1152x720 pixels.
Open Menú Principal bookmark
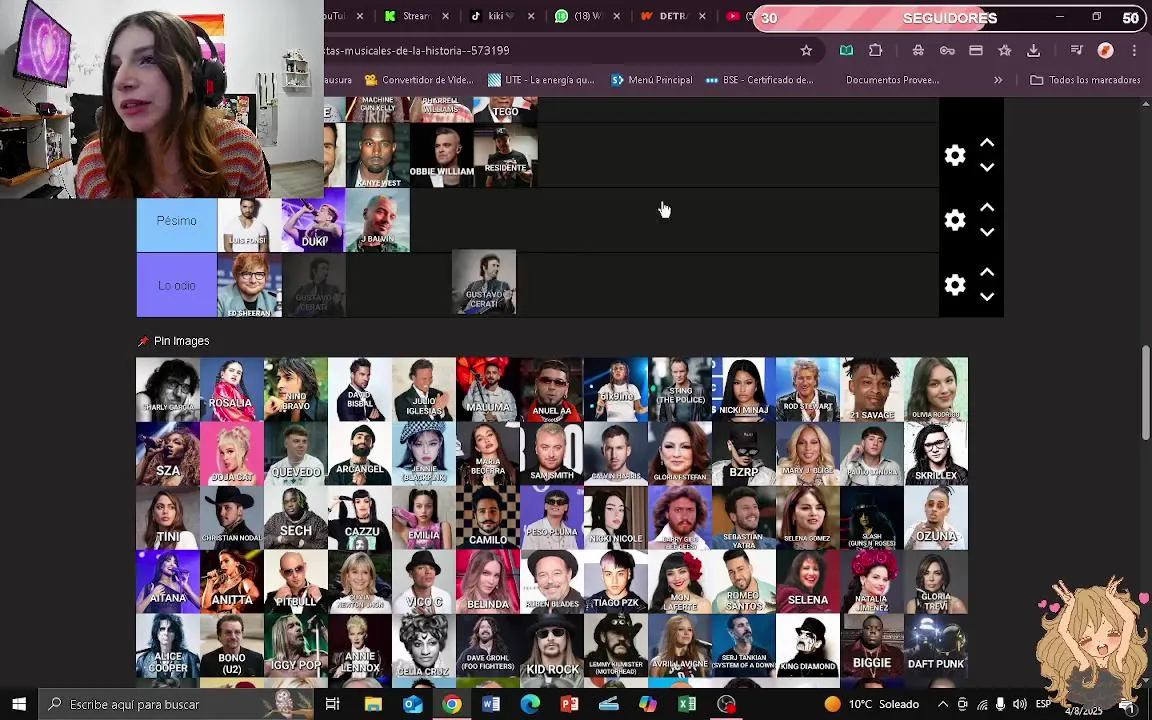click(x=652, y=80)
